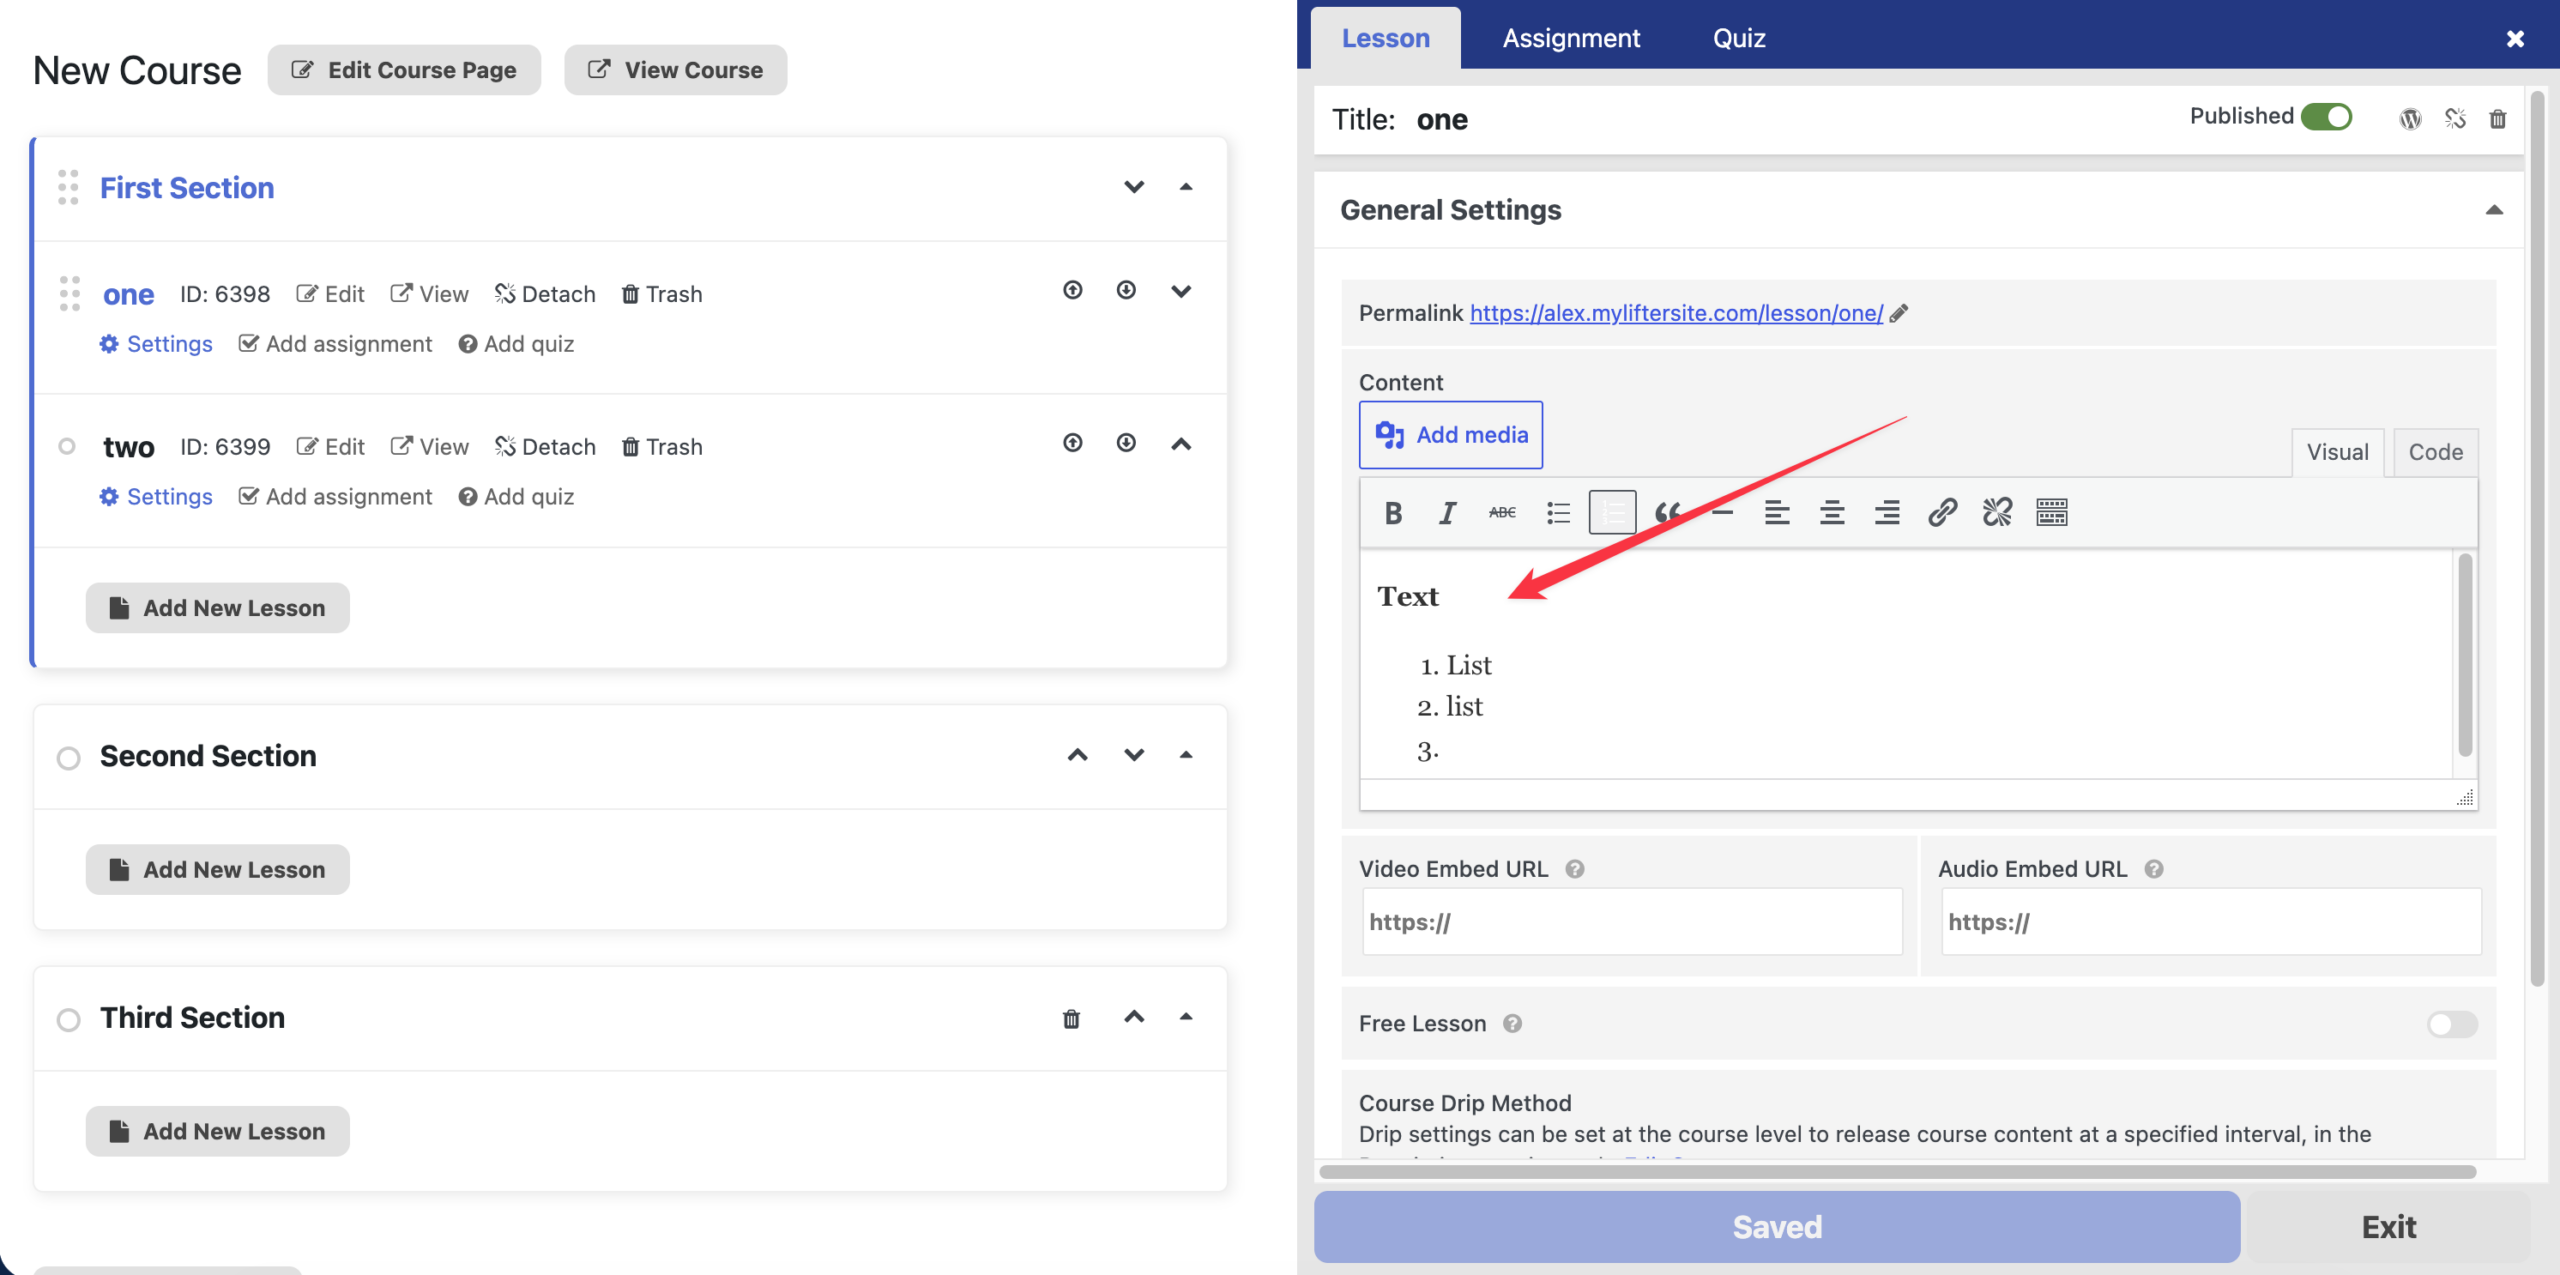This screenshot has width=2560, height=1275.
Task: Remove link with unlink icon
Action: 1997,513
